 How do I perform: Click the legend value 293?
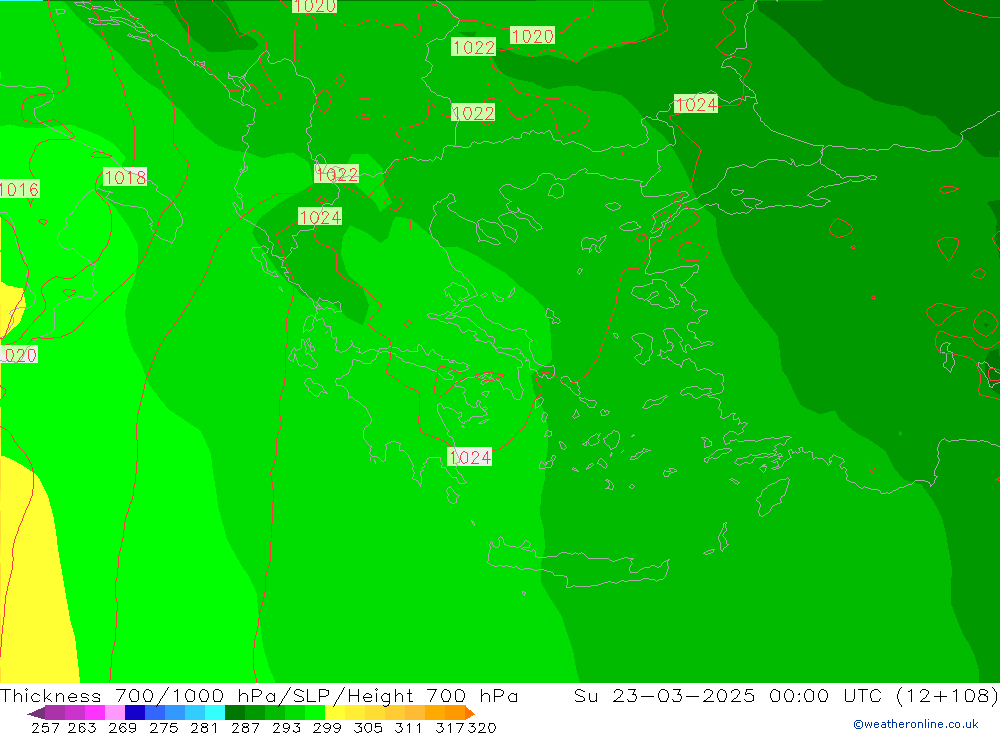(286, 727)
